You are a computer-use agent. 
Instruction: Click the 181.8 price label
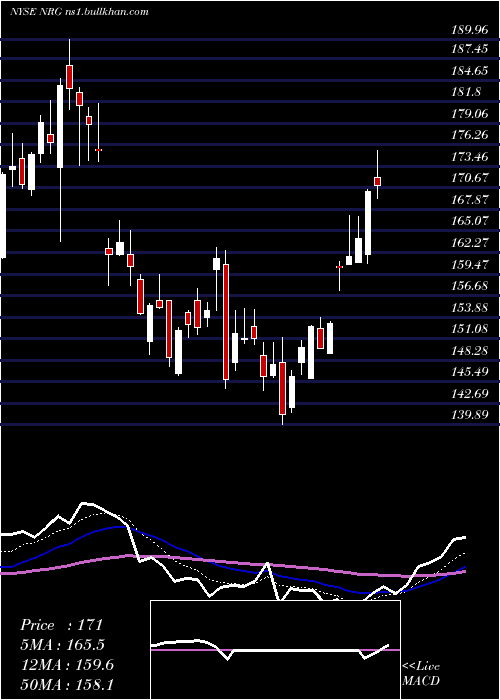click(466, 92)
